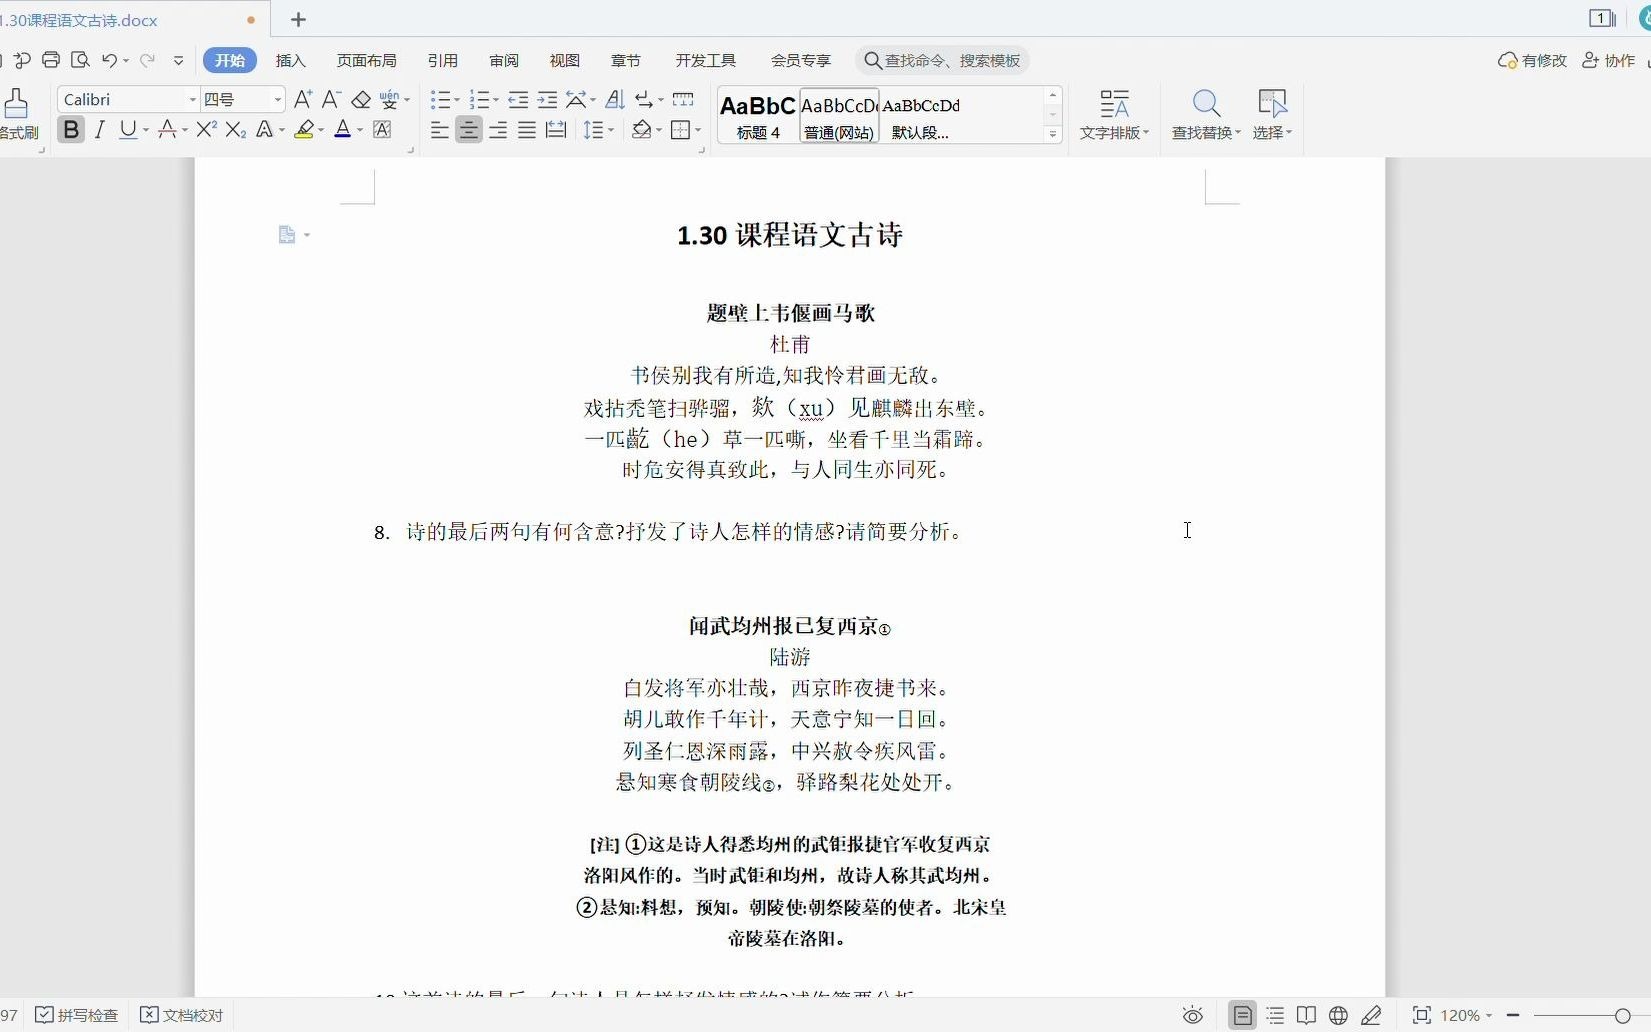Run 拼写检查 spell check from status bar
The image size is (1651, 1032).
pyautogui.click(x=77, y=1015)
